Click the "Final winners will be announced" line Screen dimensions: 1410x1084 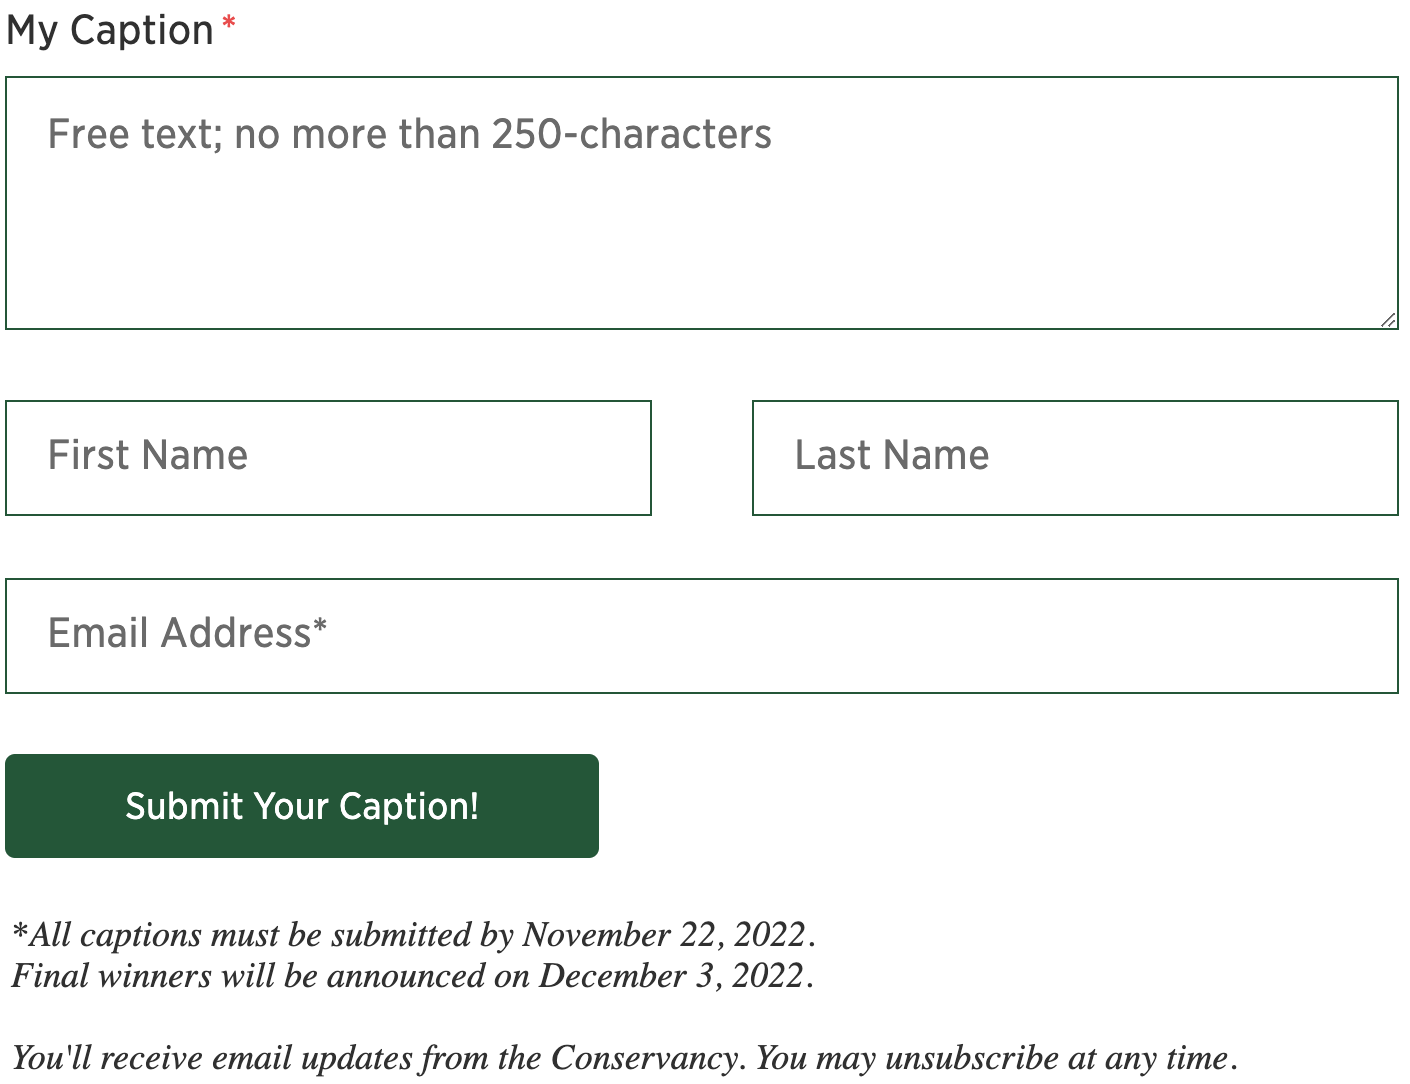click(270, 975)
